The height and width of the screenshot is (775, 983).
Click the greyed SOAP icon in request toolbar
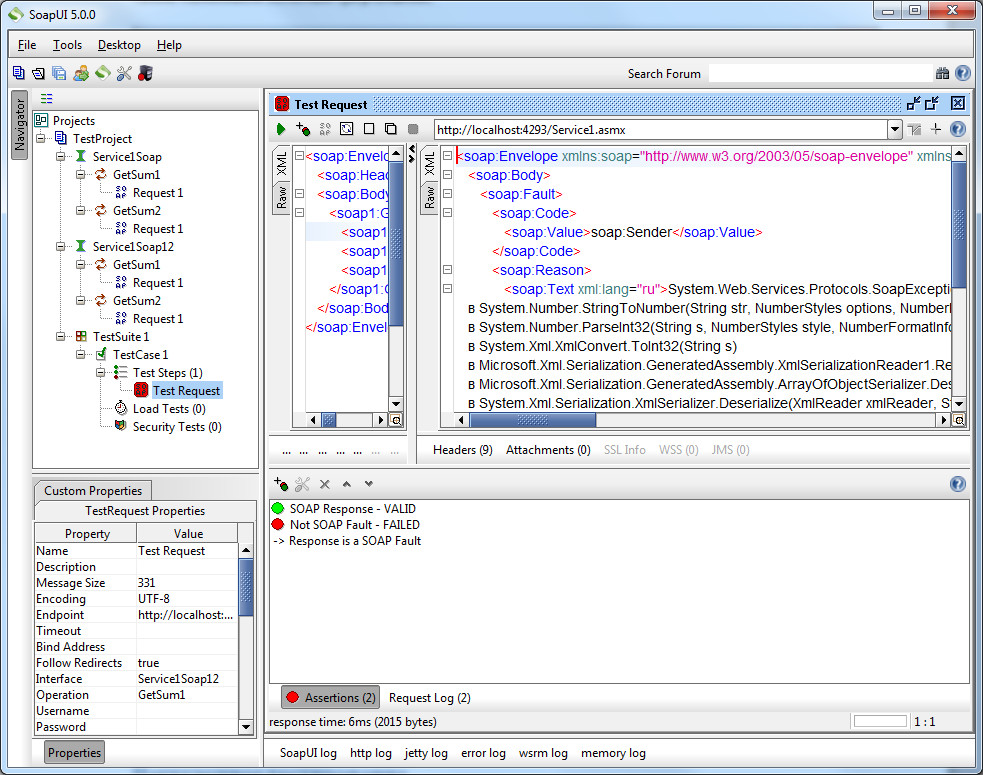[x=325, y=129]
